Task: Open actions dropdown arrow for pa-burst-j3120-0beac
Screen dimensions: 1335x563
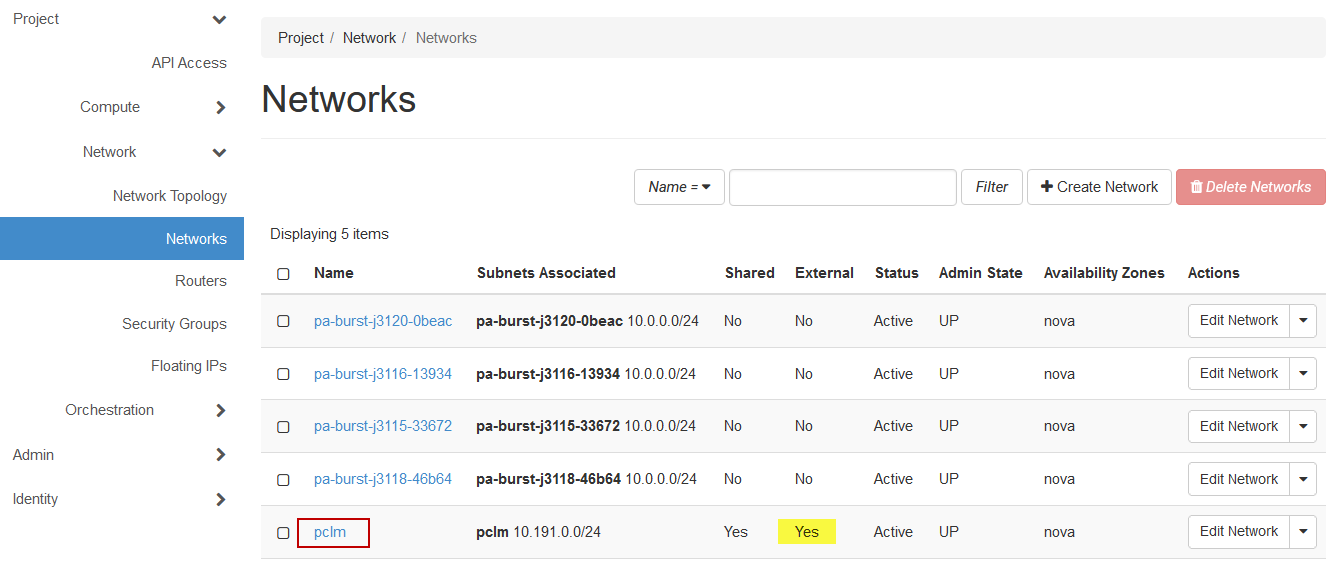Action: (x=1303, y=321)
